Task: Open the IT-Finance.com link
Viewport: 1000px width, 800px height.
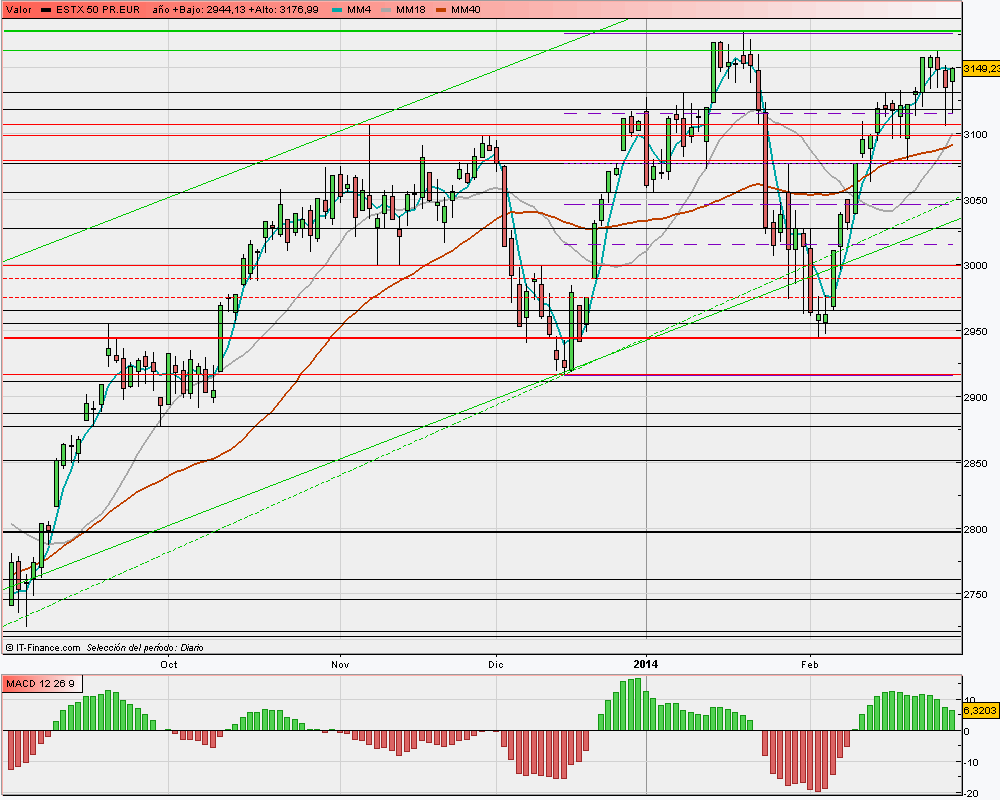Action: tap(43, 648)
